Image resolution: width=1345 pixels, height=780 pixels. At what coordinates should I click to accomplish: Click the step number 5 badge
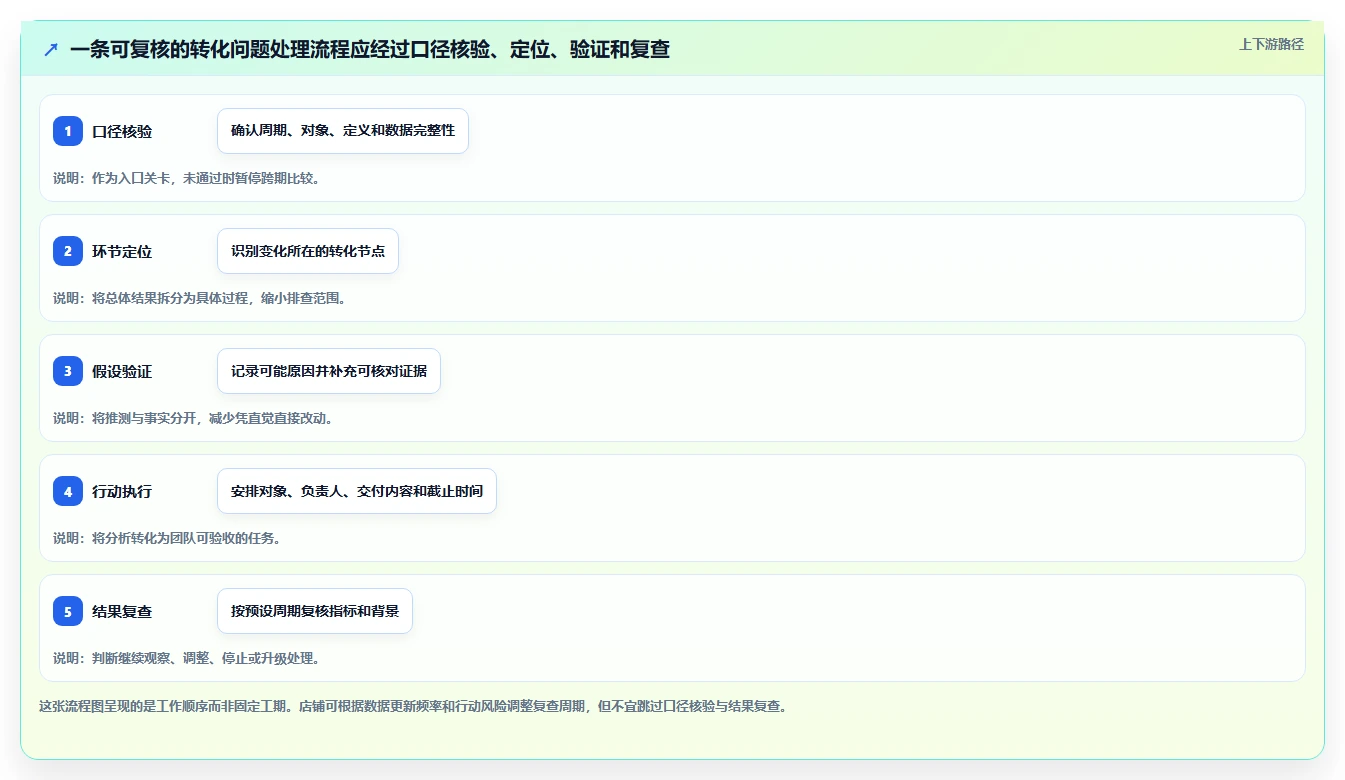coord(68,611)
